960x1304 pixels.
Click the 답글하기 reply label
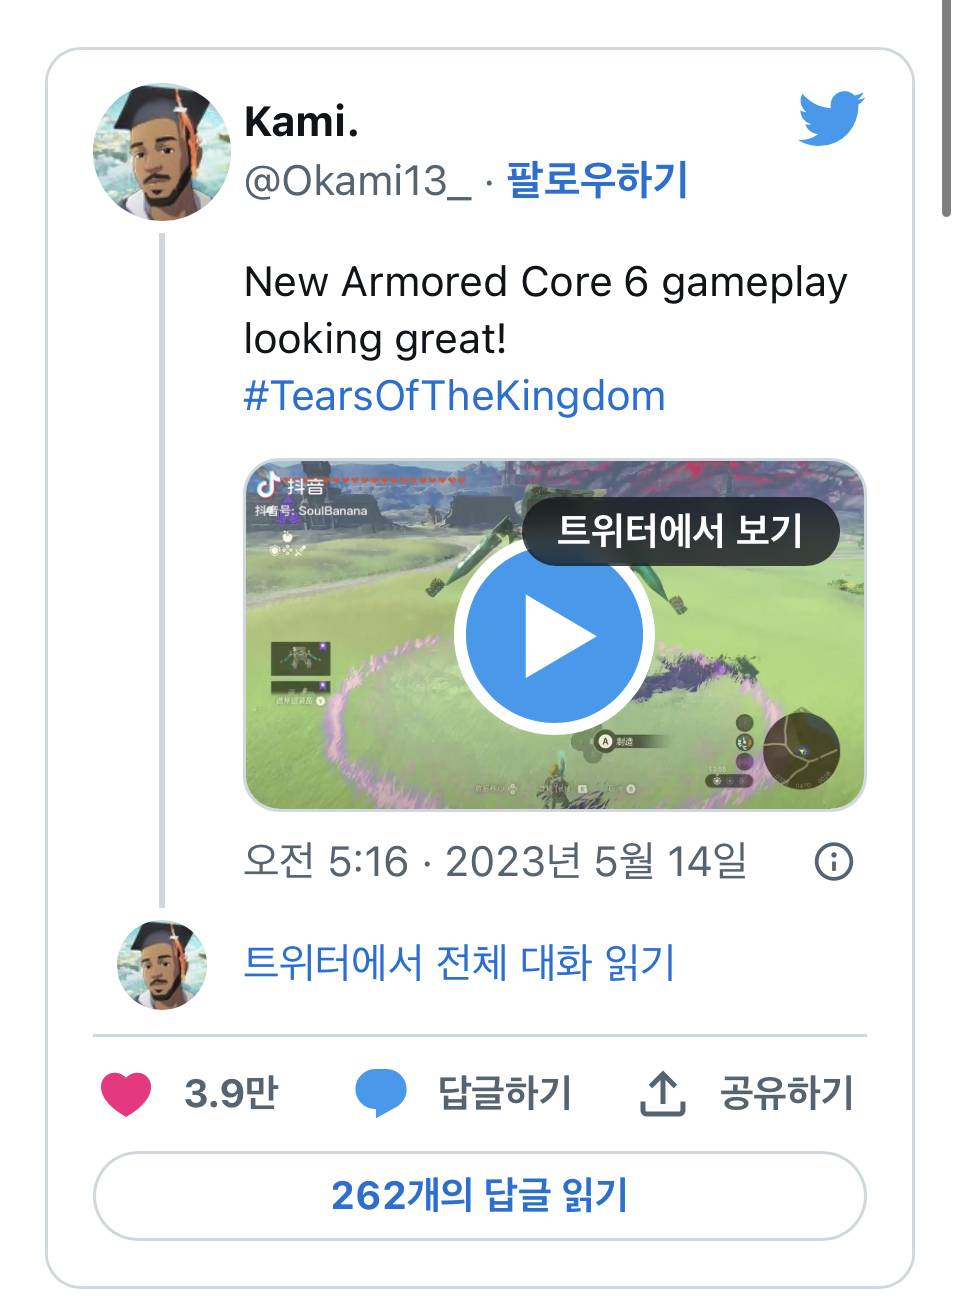[x=505, y=1093]
